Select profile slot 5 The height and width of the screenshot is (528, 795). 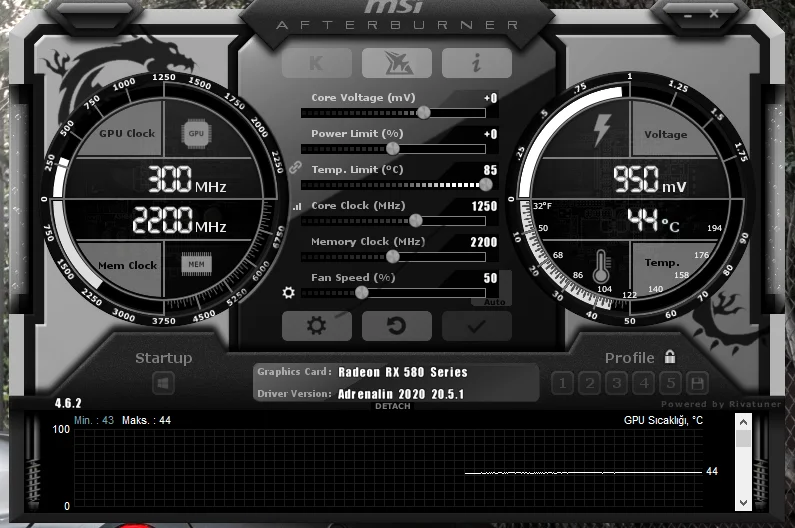pyautogui.click(x=671, y=383)
